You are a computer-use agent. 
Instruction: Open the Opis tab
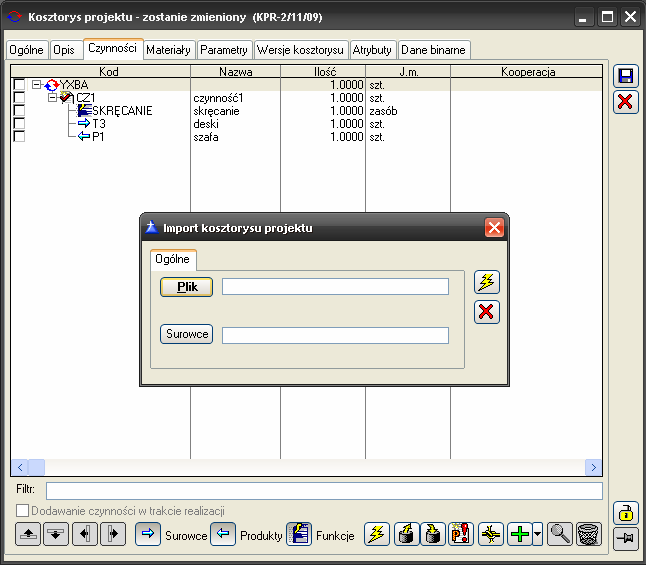(x=64, y=50)
